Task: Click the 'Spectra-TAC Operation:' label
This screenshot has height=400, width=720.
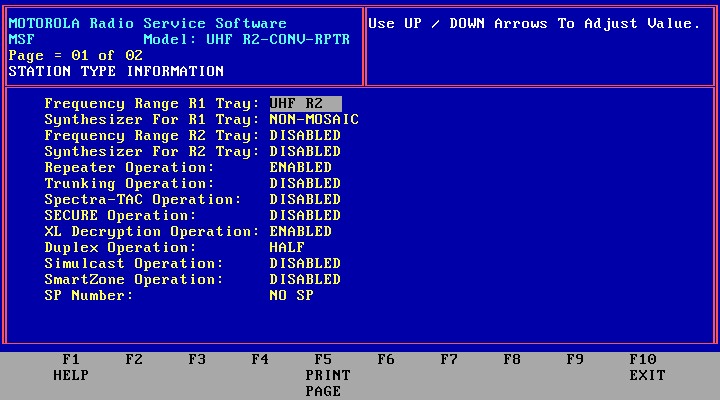Action: (x=143, y=200)
